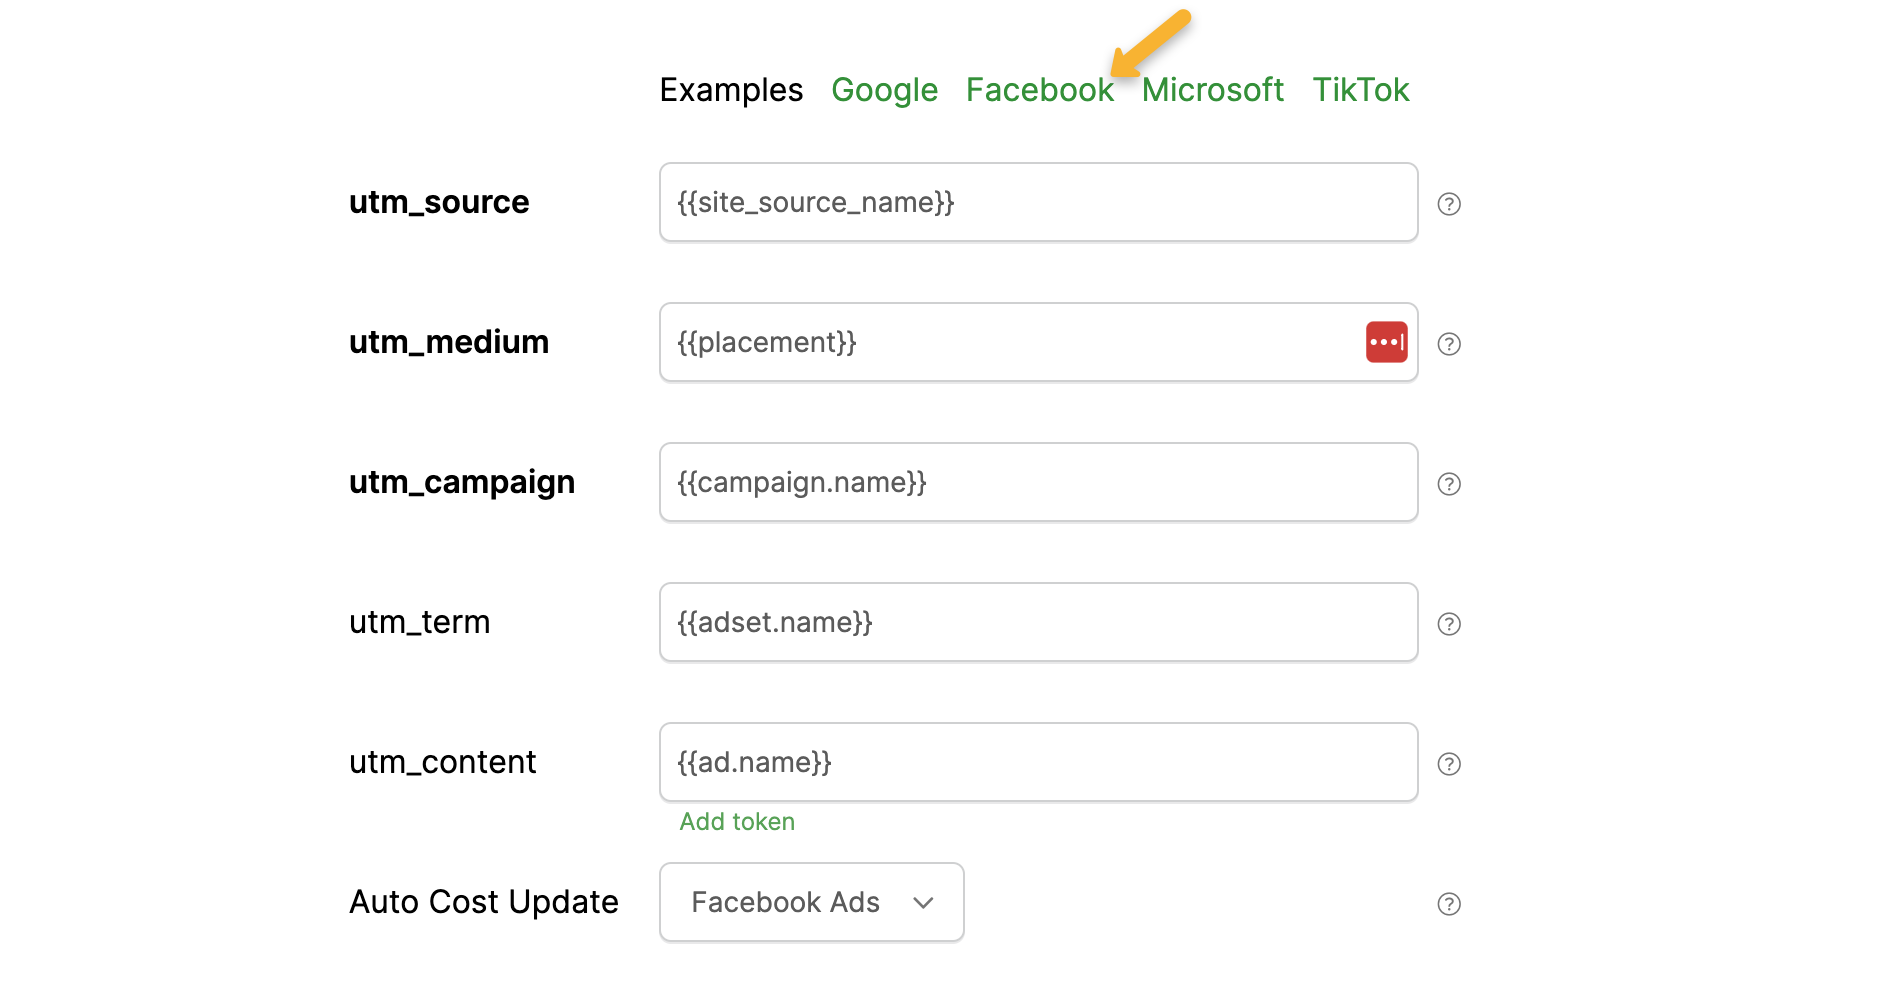Apply the TikTok example
The width and height of the screenshot is (1892, 988).
1360,90
